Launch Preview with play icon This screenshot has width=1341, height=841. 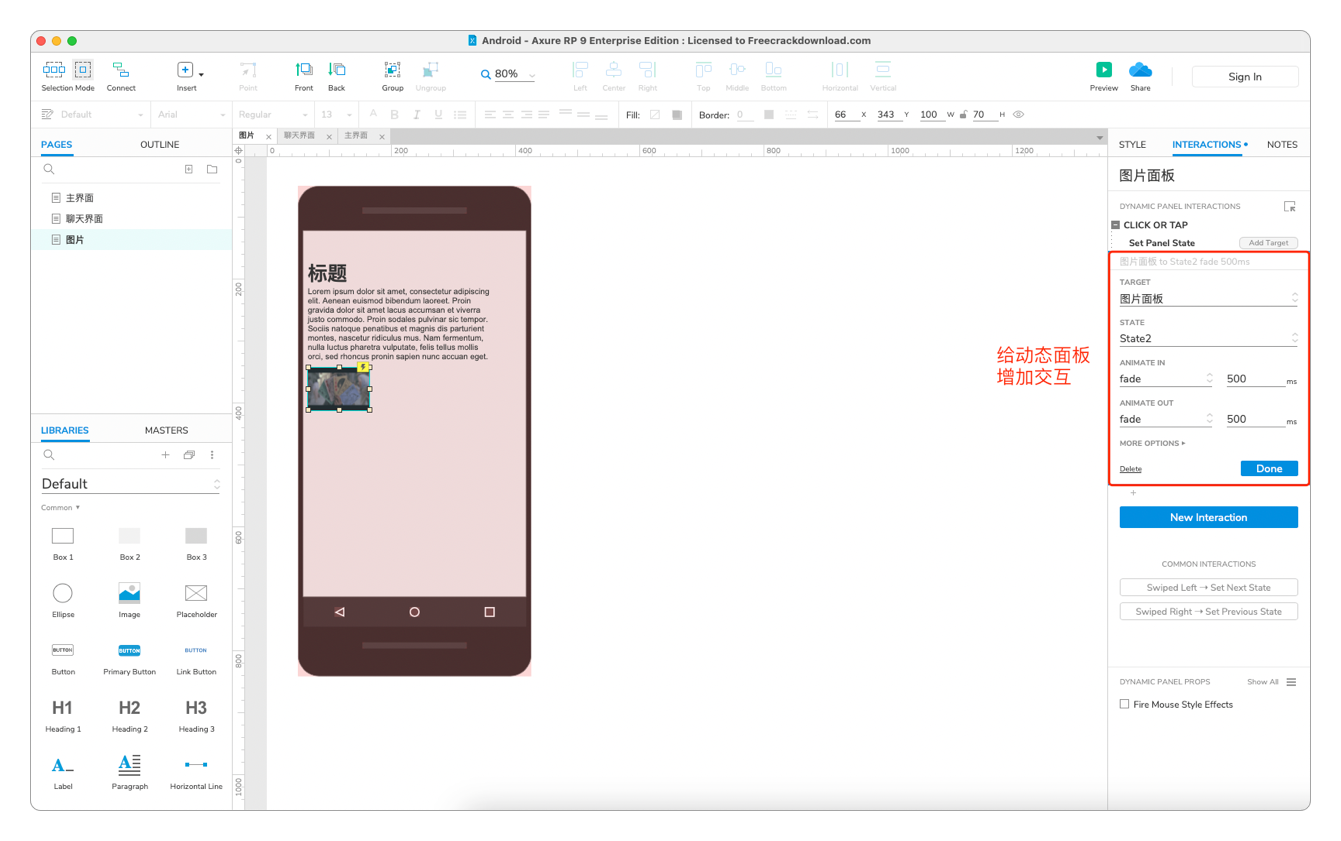(x=1104, y=69)
